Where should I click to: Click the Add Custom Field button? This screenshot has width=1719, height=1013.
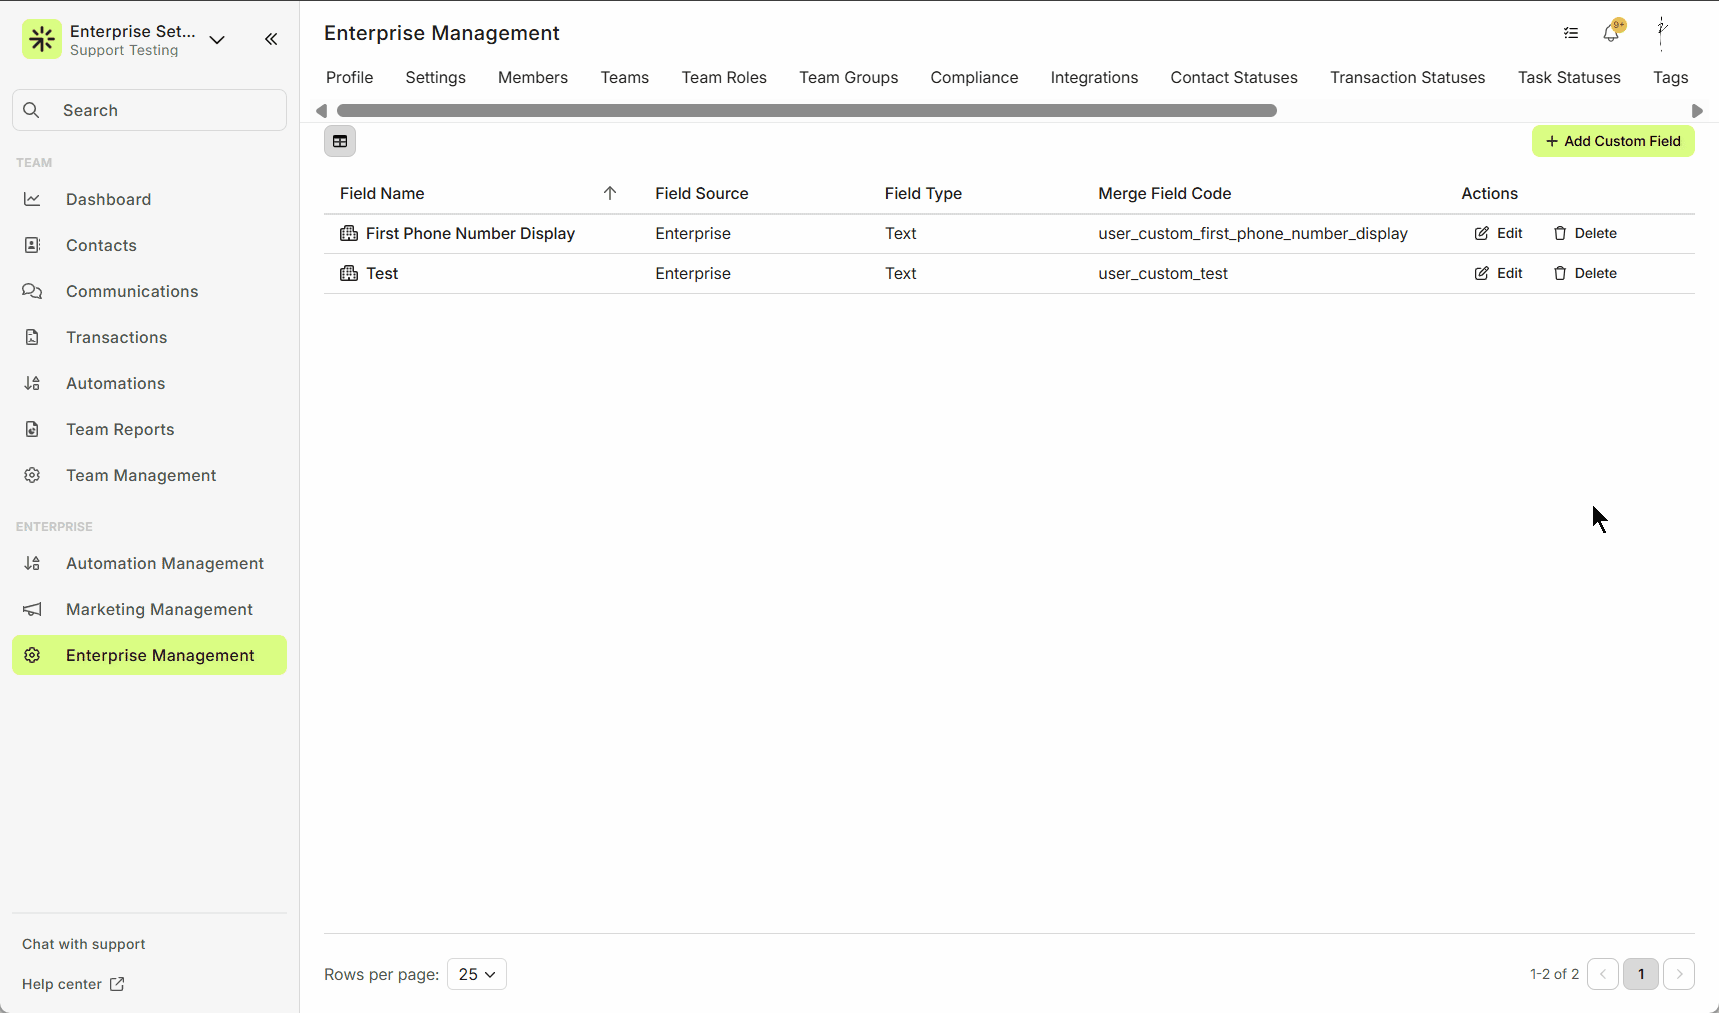(x=1613, y=141)
